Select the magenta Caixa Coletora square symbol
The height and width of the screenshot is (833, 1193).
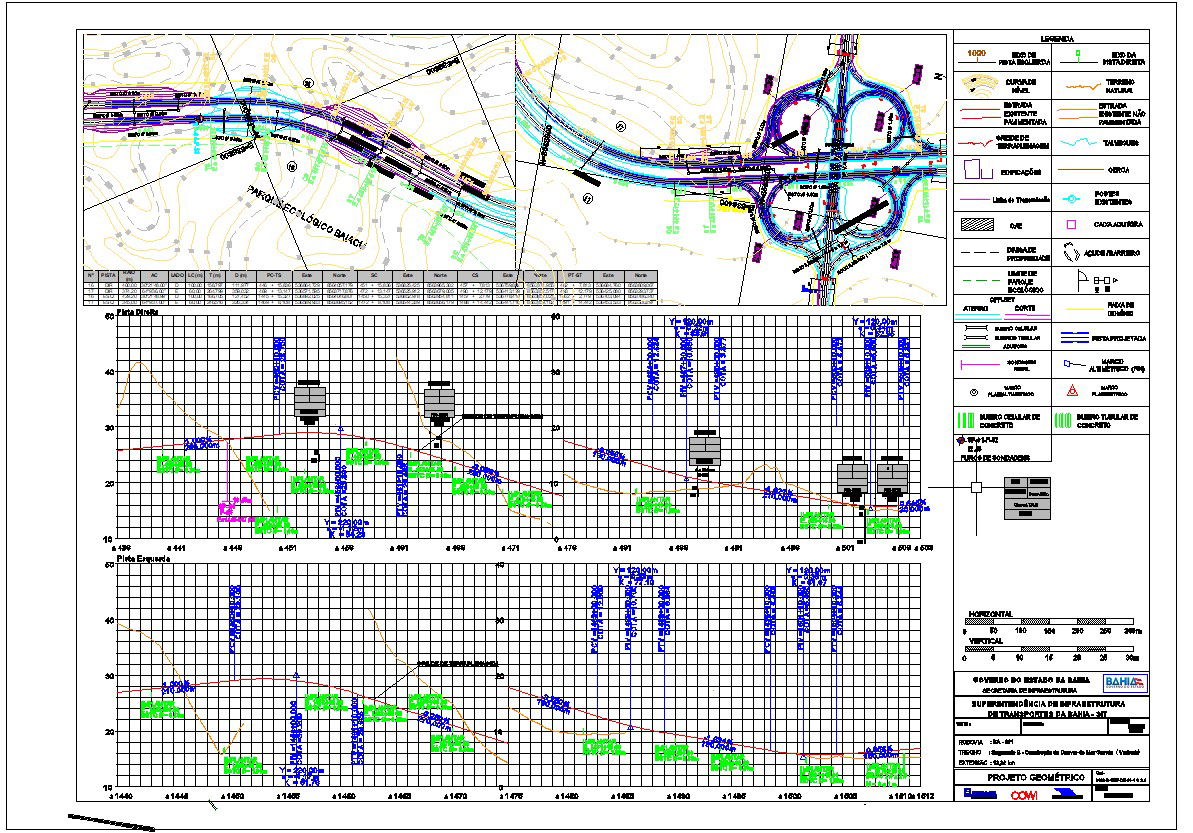[1072, 225]
